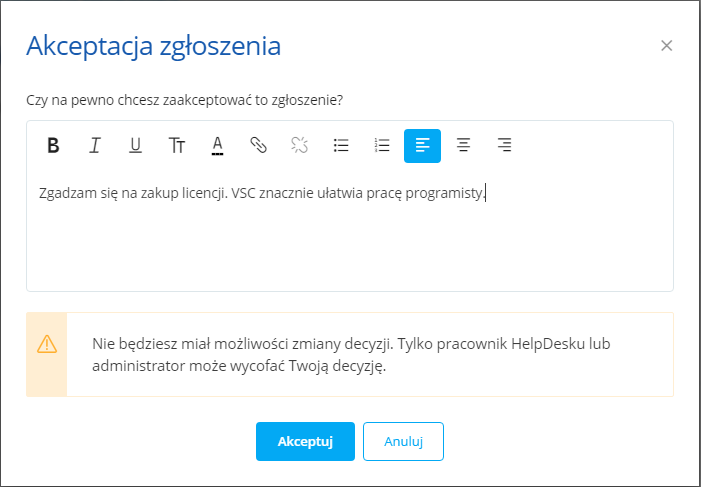The image size is (701, 487).
Task: Select left text alignment
Action: pos(422,146)
